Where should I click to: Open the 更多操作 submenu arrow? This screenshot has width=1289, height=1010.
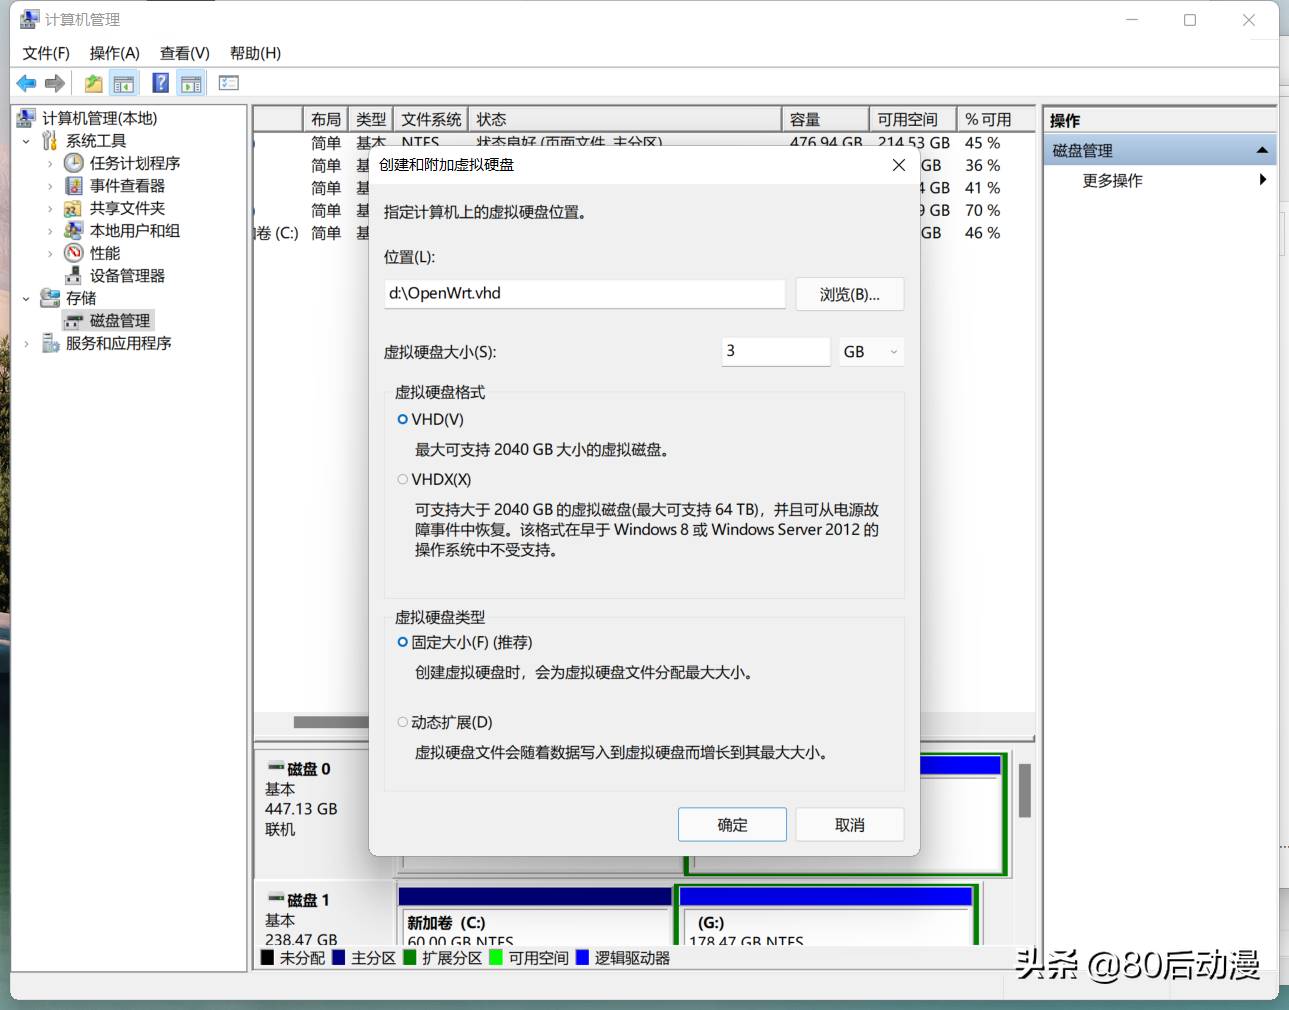1263,180
